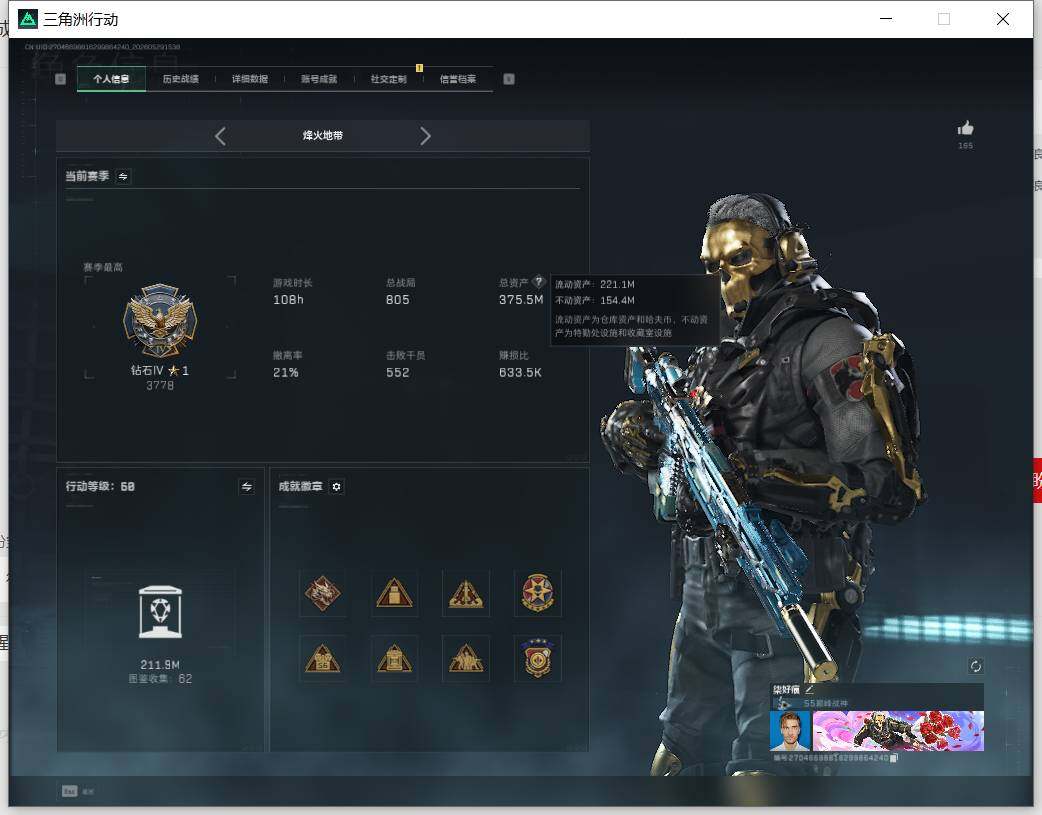Click the 当前赛季 heading
1042x815 pixels.
(x=87, y=176)
